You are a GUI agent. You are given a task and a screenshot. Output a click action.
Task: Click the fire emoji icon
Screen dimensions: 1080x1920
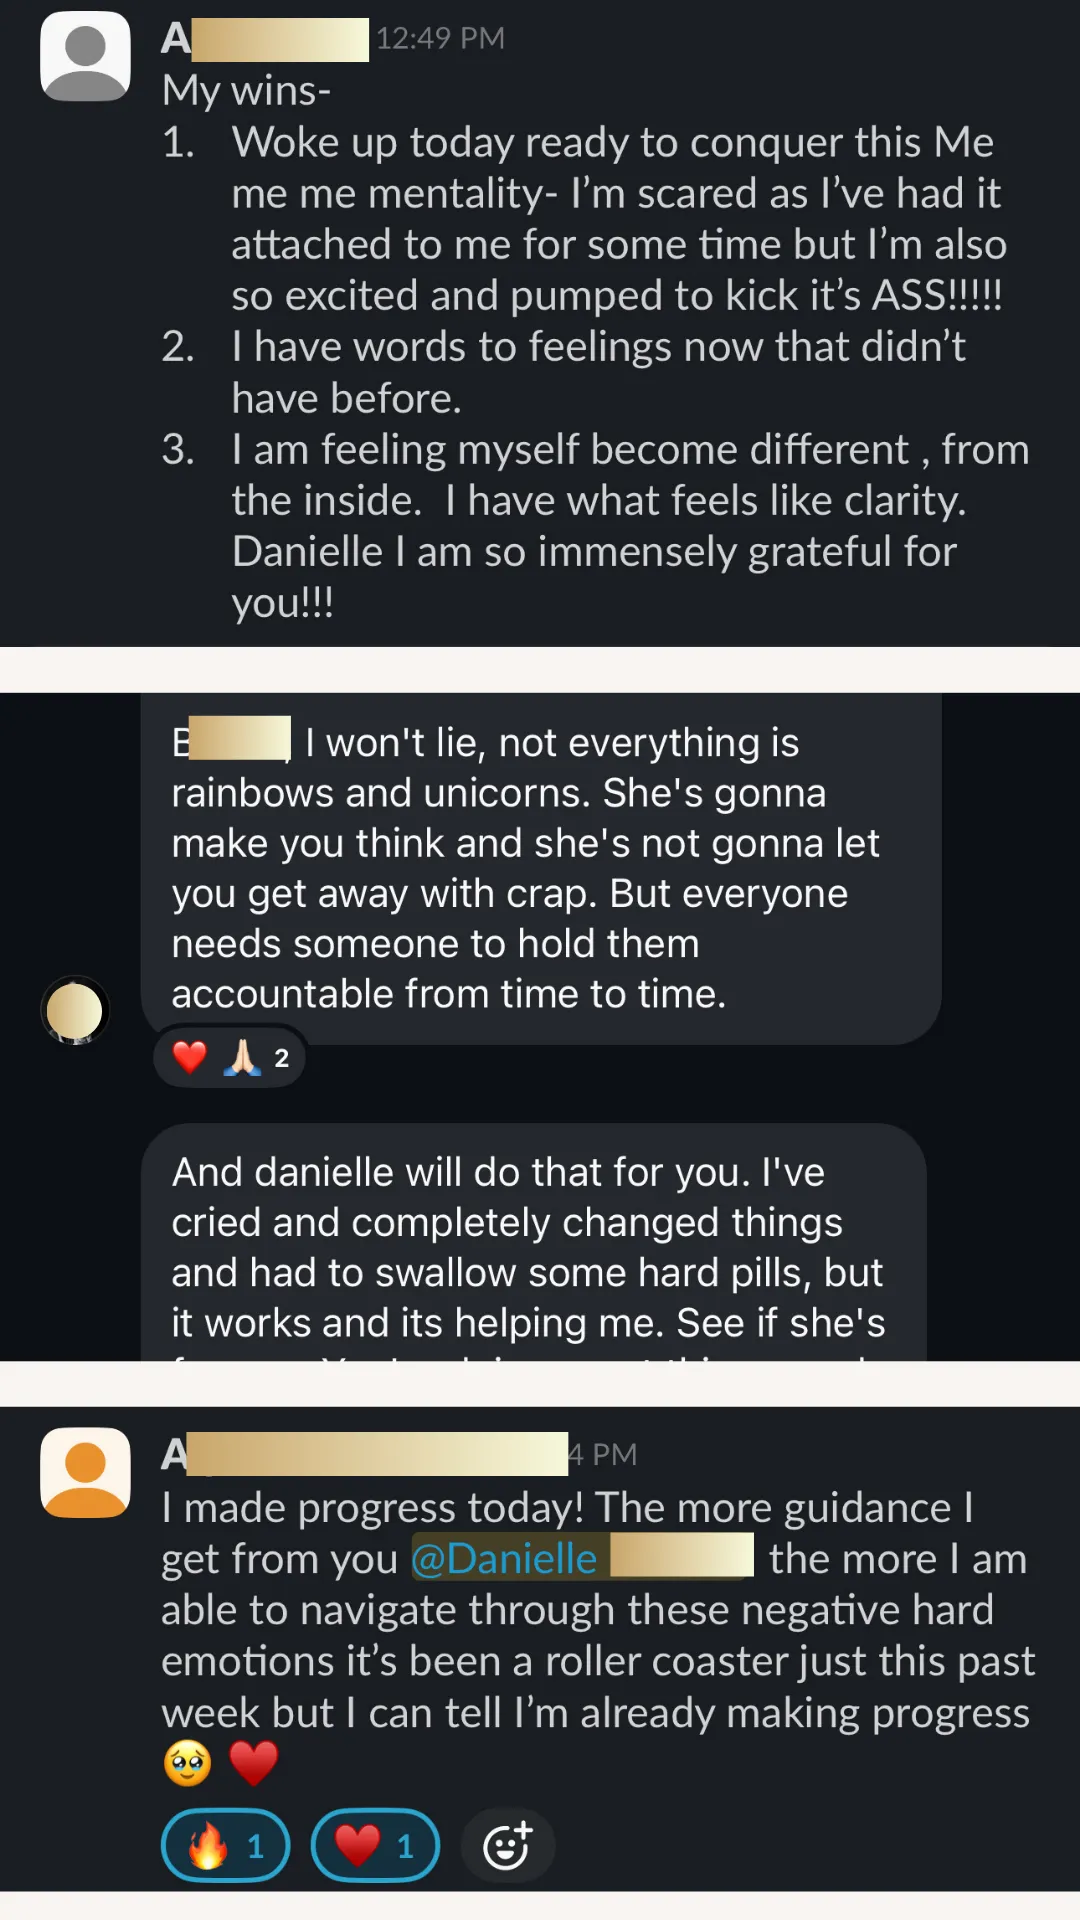click(207, 1846)
